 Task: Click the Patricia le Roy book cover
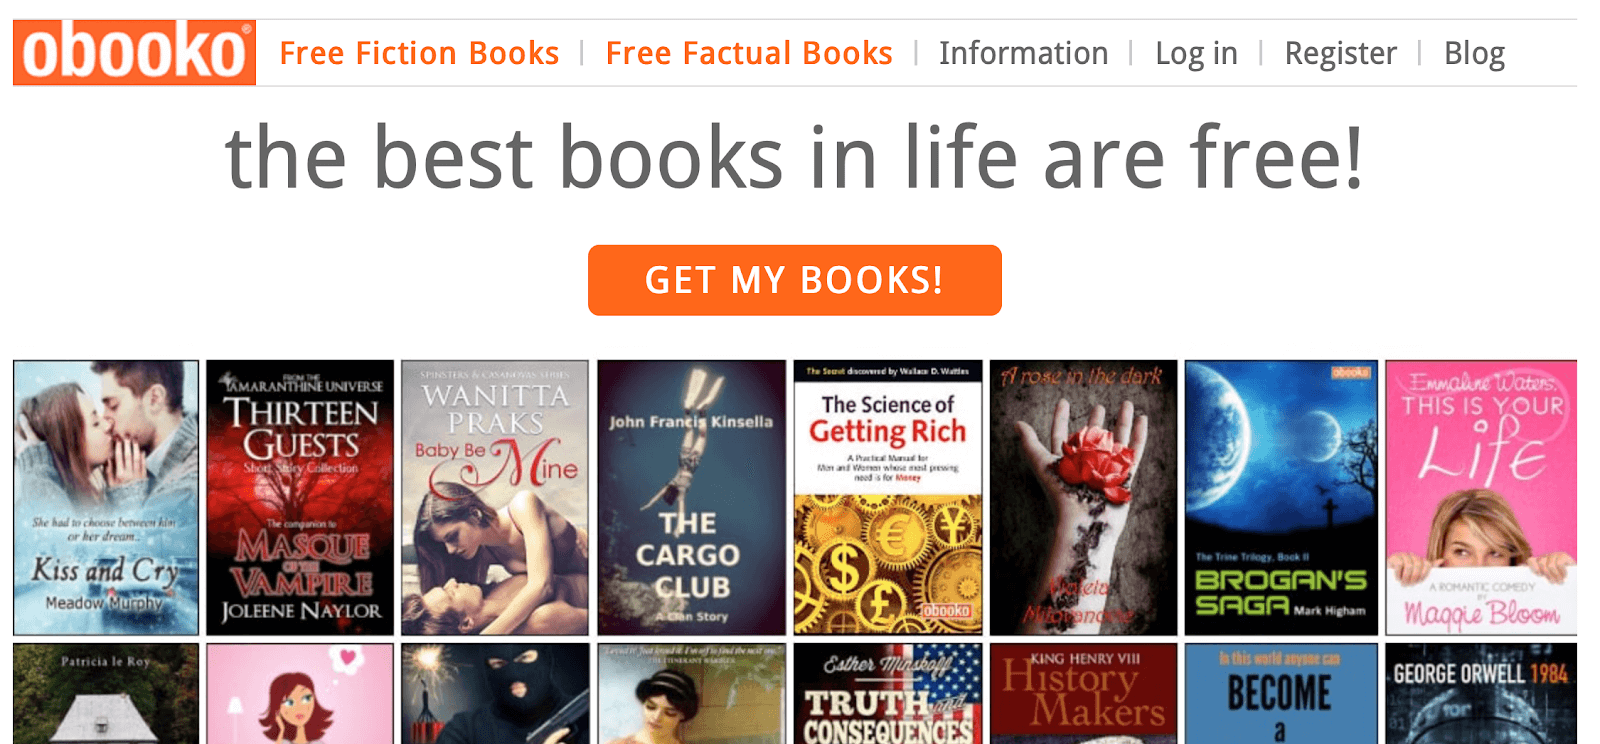[x=106, y=694]
